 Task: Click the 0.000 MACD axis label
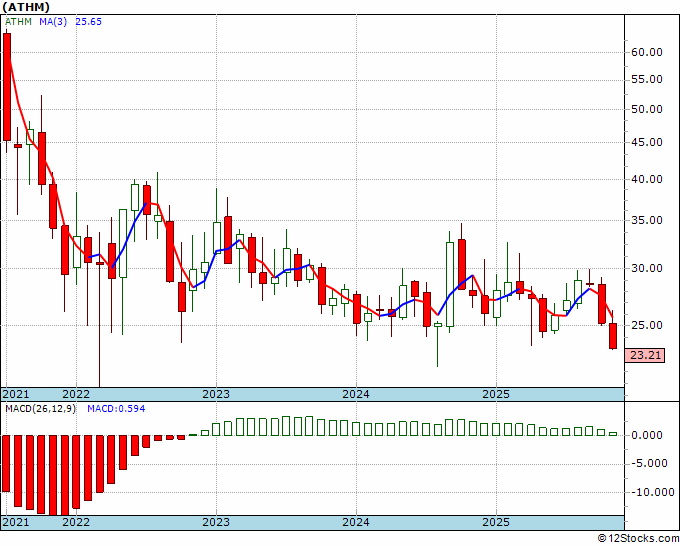tap(647, 435)
